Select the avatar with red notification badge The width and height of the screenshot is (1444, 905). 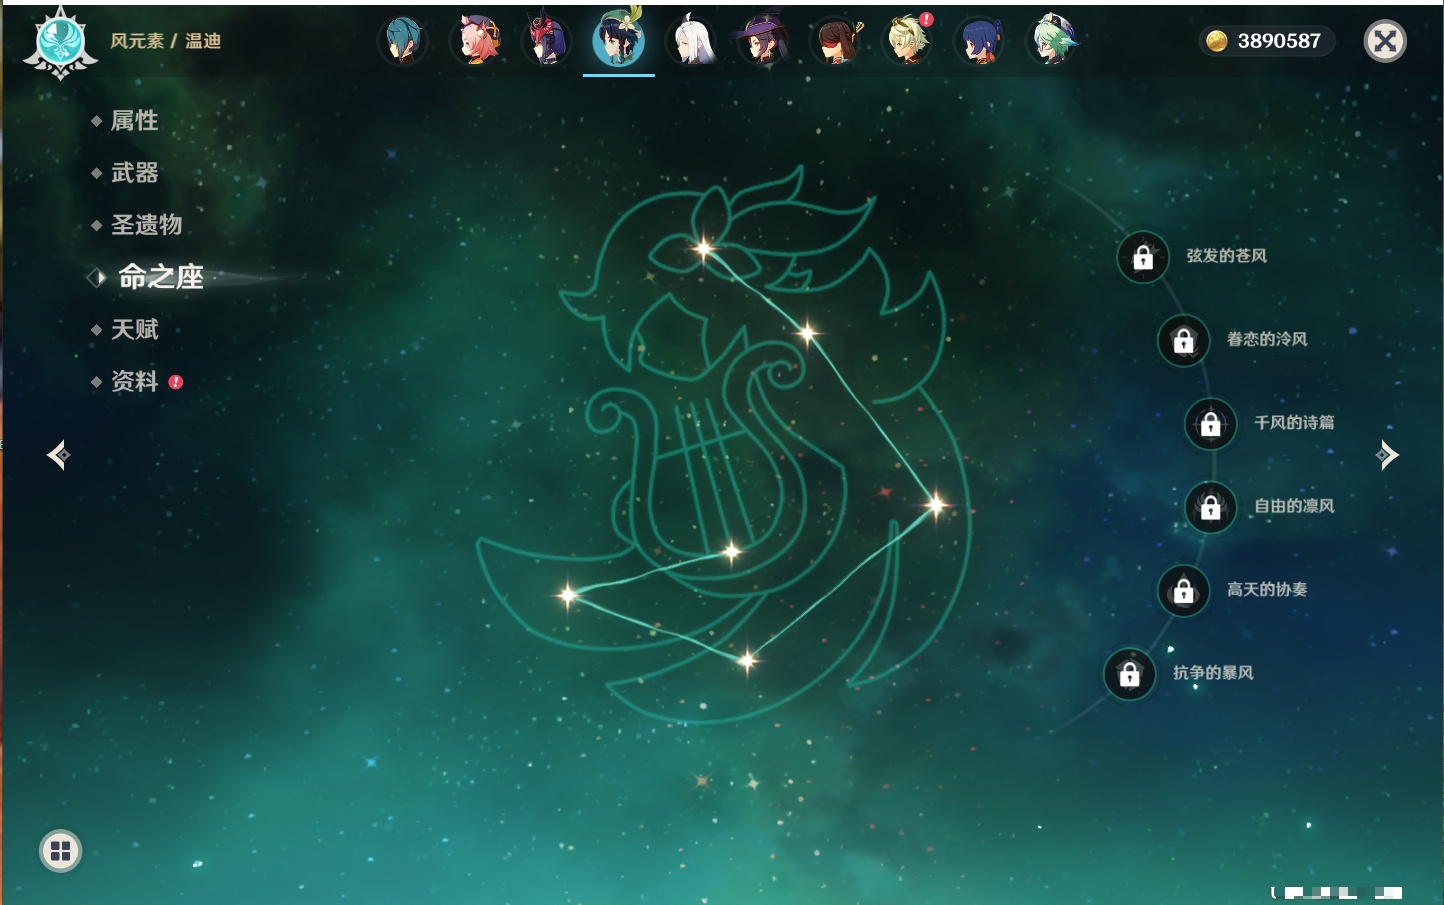908,41
